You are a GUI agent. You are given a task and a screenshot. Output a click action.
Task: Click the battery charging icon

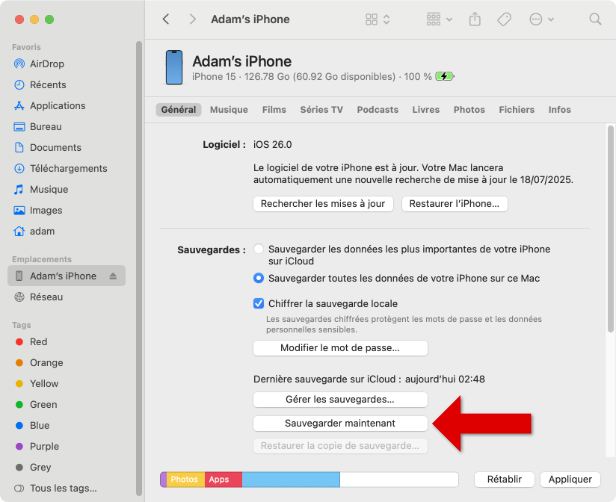pos(444,76)
